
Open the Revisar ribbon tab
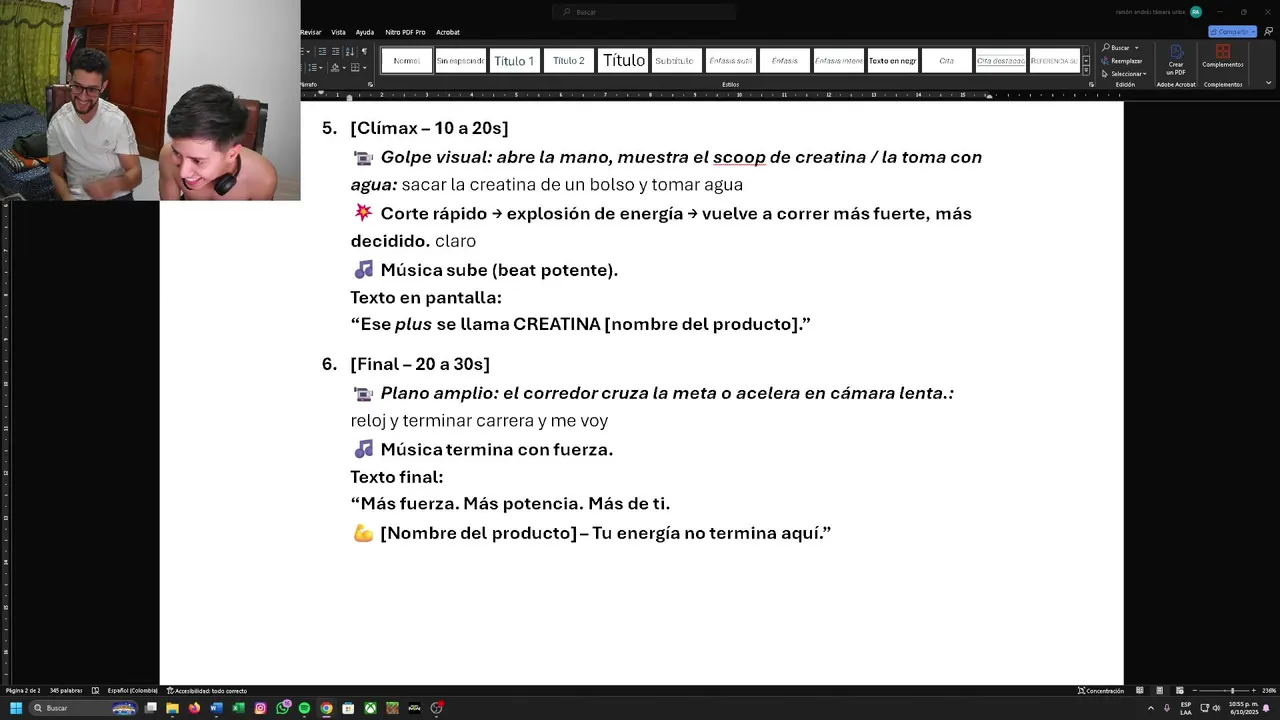click(x=311, y=32)
